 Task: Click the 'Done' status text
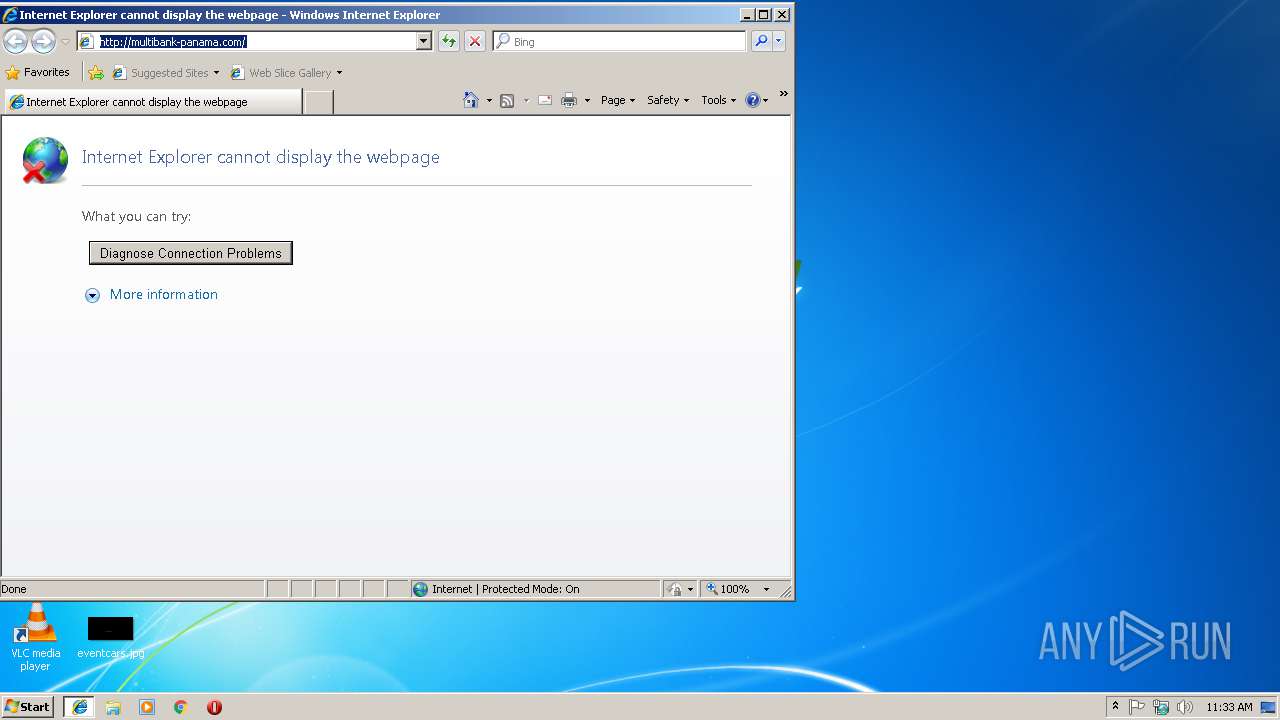(x=14, y=589)
